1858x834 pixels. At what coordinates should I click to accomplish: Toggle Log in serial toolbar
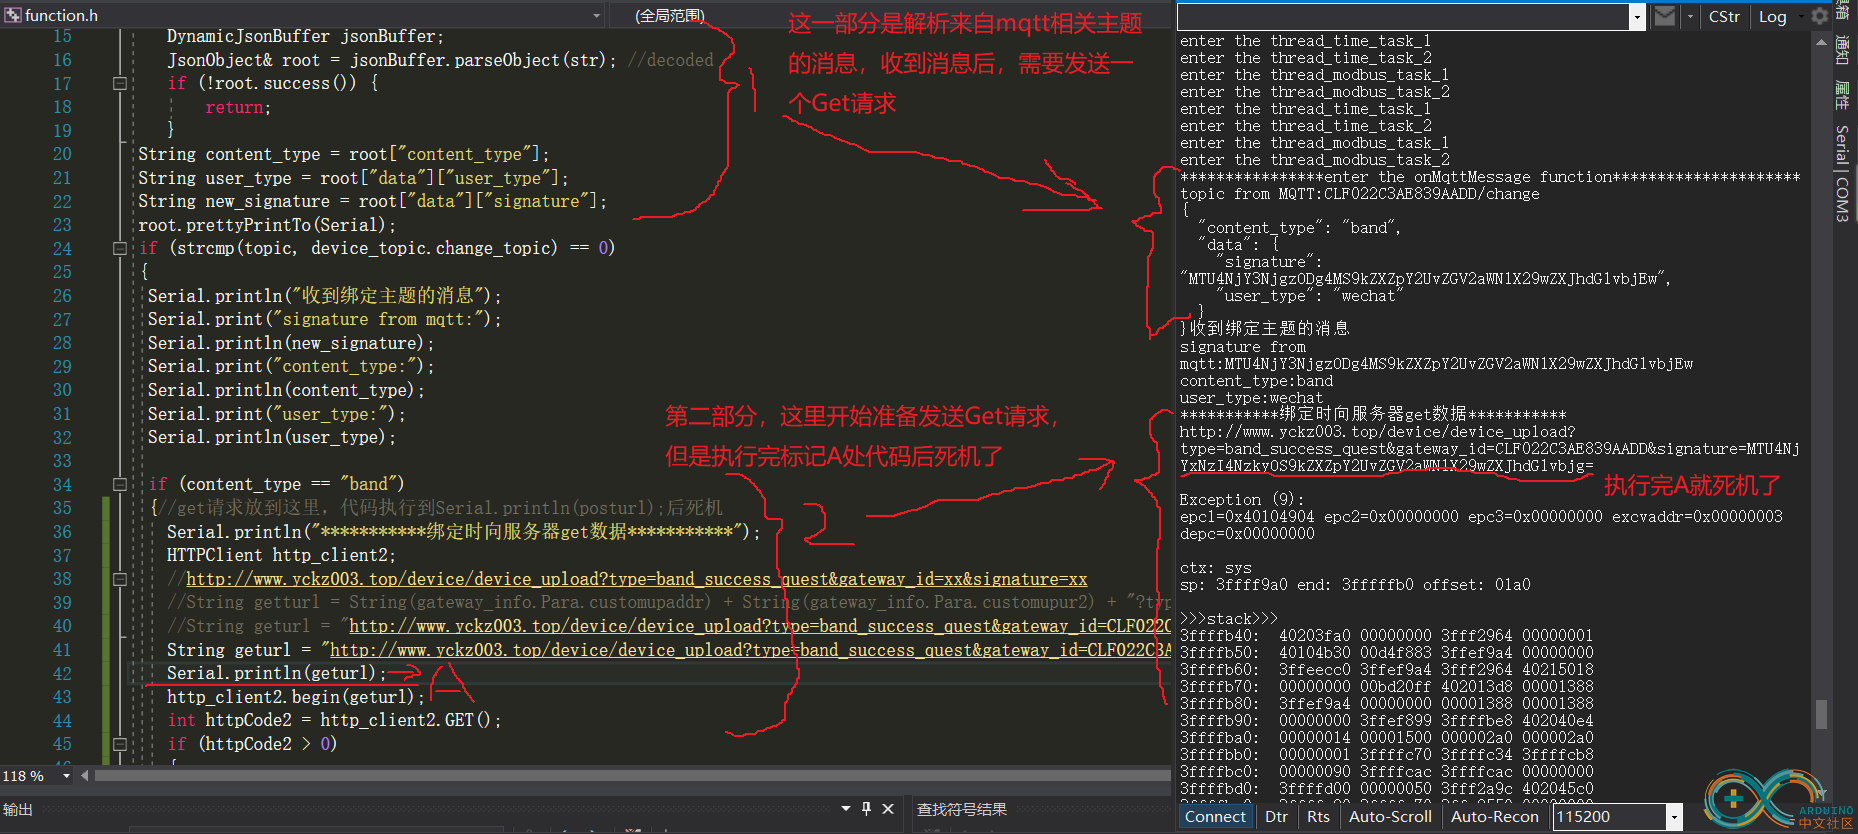pos(1772,17)
